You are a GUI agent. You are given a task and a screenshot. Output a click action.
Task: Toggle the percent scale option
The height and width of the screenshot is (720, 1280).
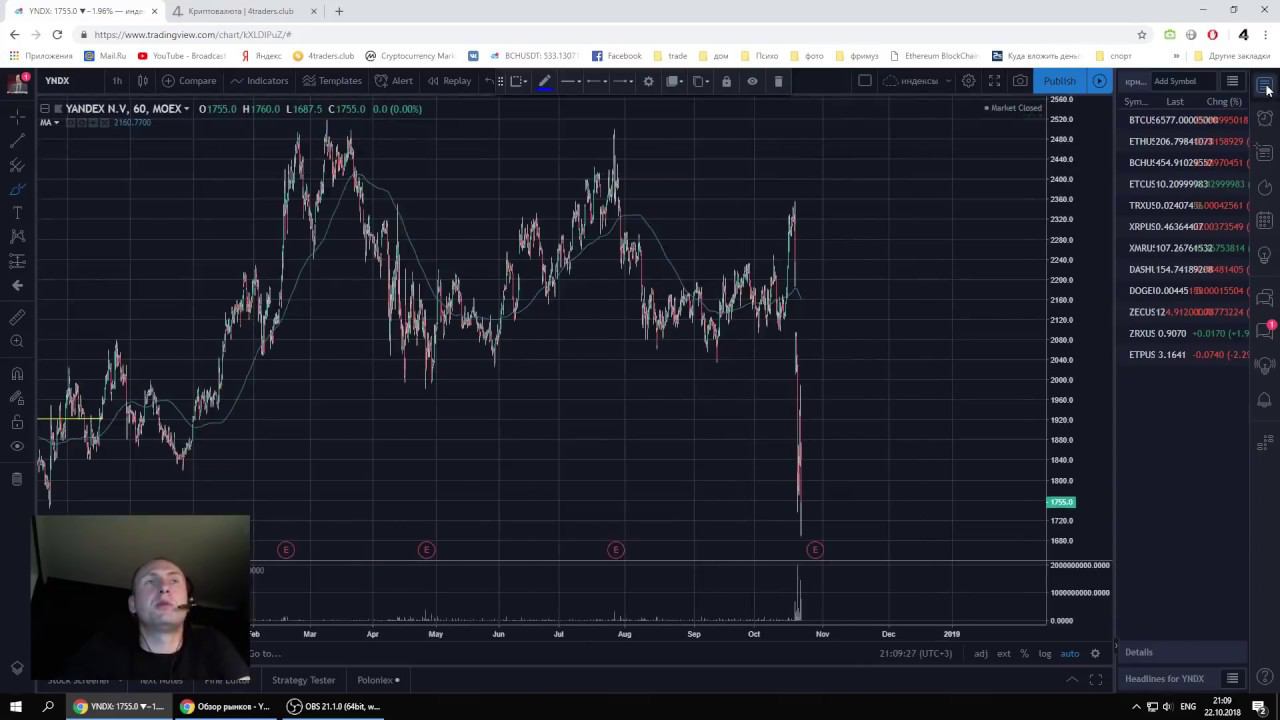[x=1024, y=654]
